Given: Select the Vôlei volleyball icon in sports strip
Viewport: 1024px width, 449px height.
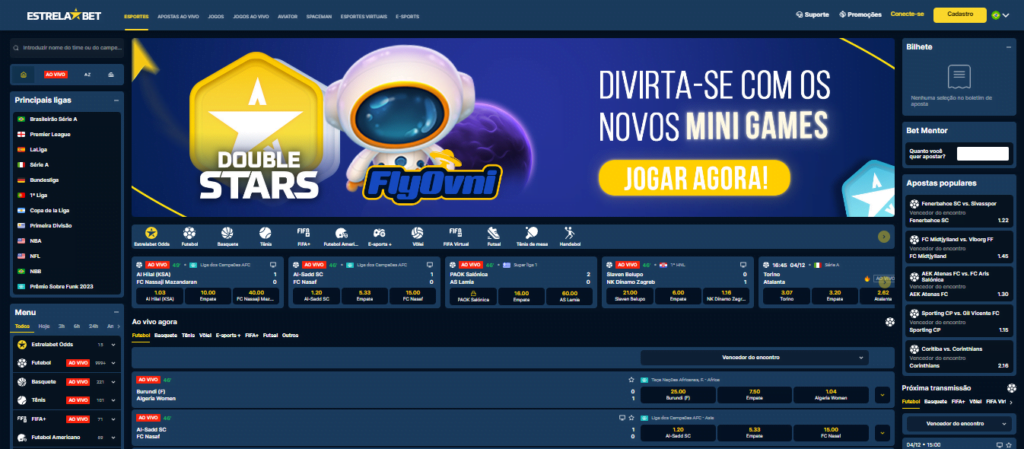Looking at the screenshot, I should (x=417, y=233).
